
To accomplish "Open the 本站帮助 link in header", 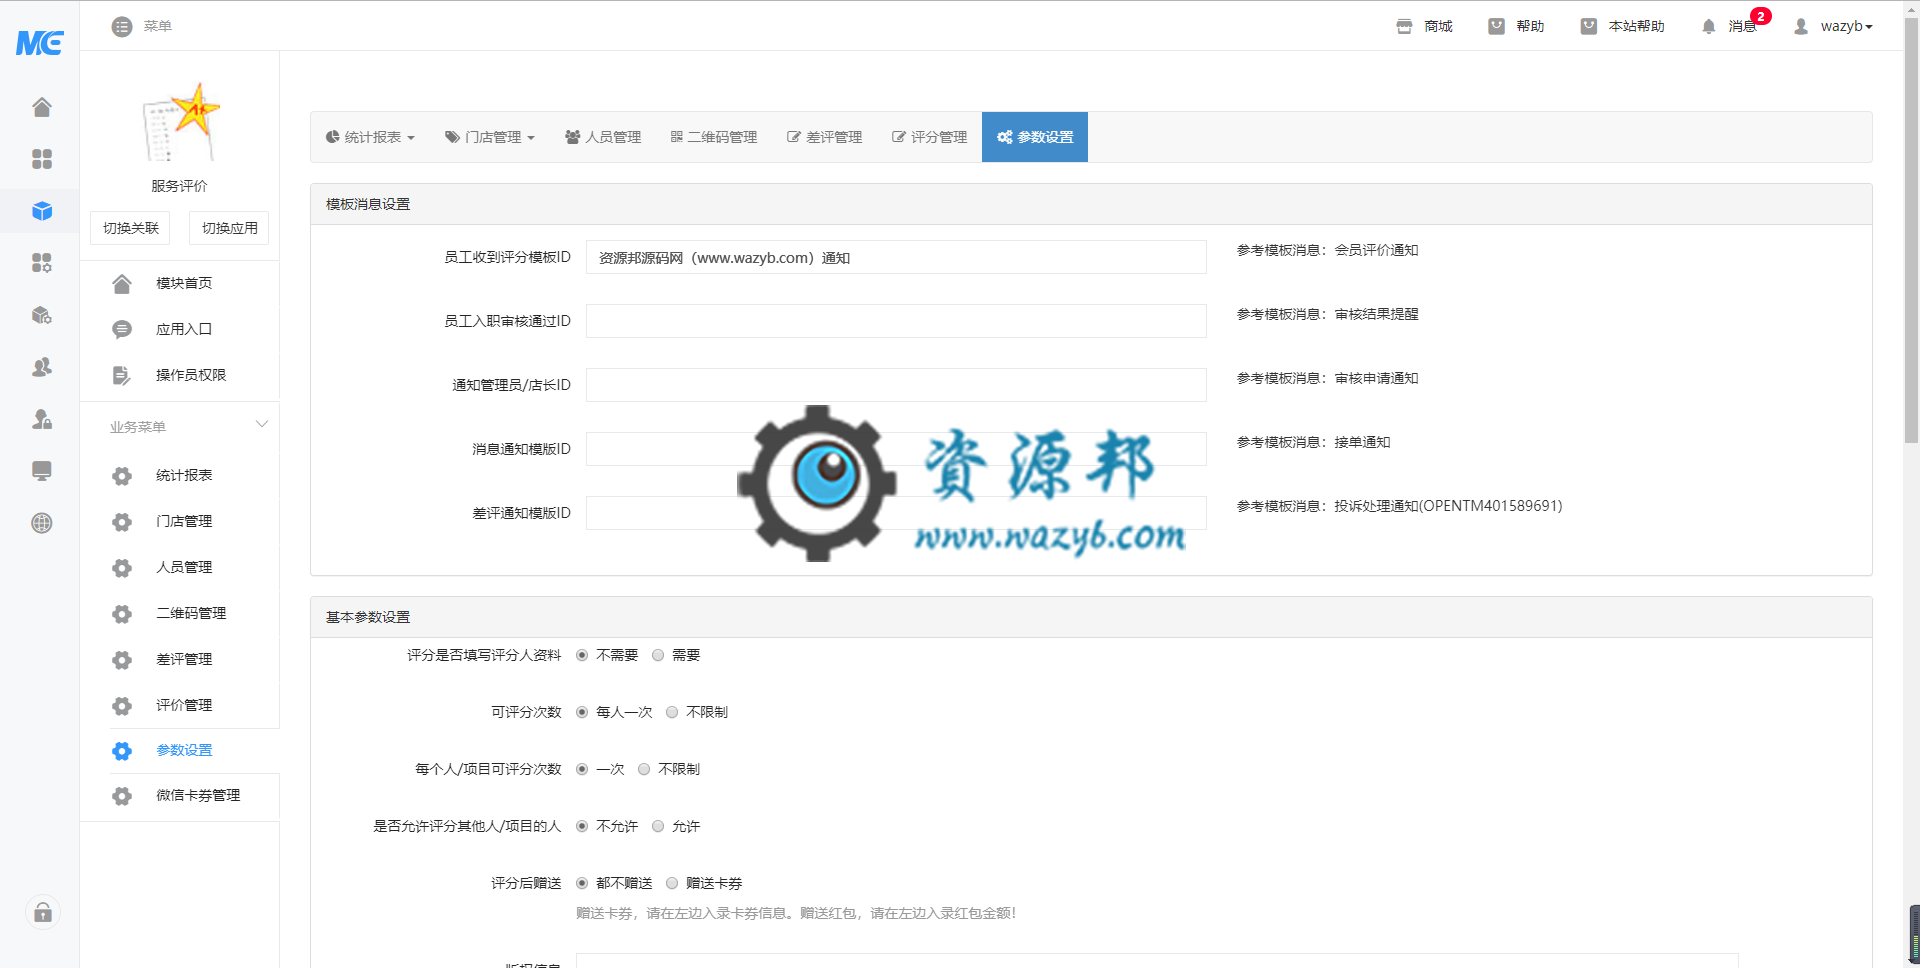I will point(1623,27).
